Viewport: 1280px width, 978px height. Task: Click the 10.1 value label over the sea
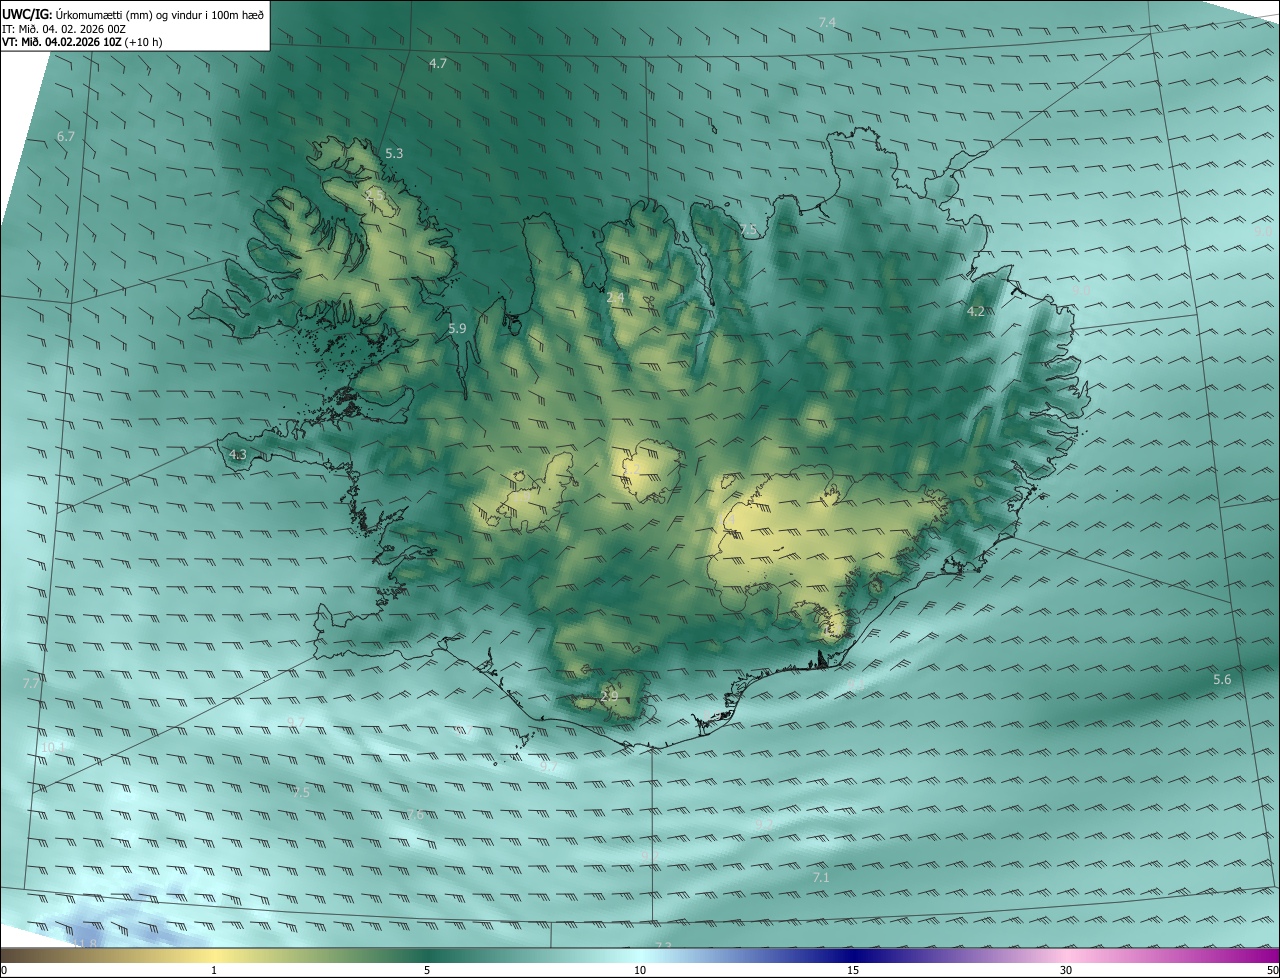click(x=53, y=747)
